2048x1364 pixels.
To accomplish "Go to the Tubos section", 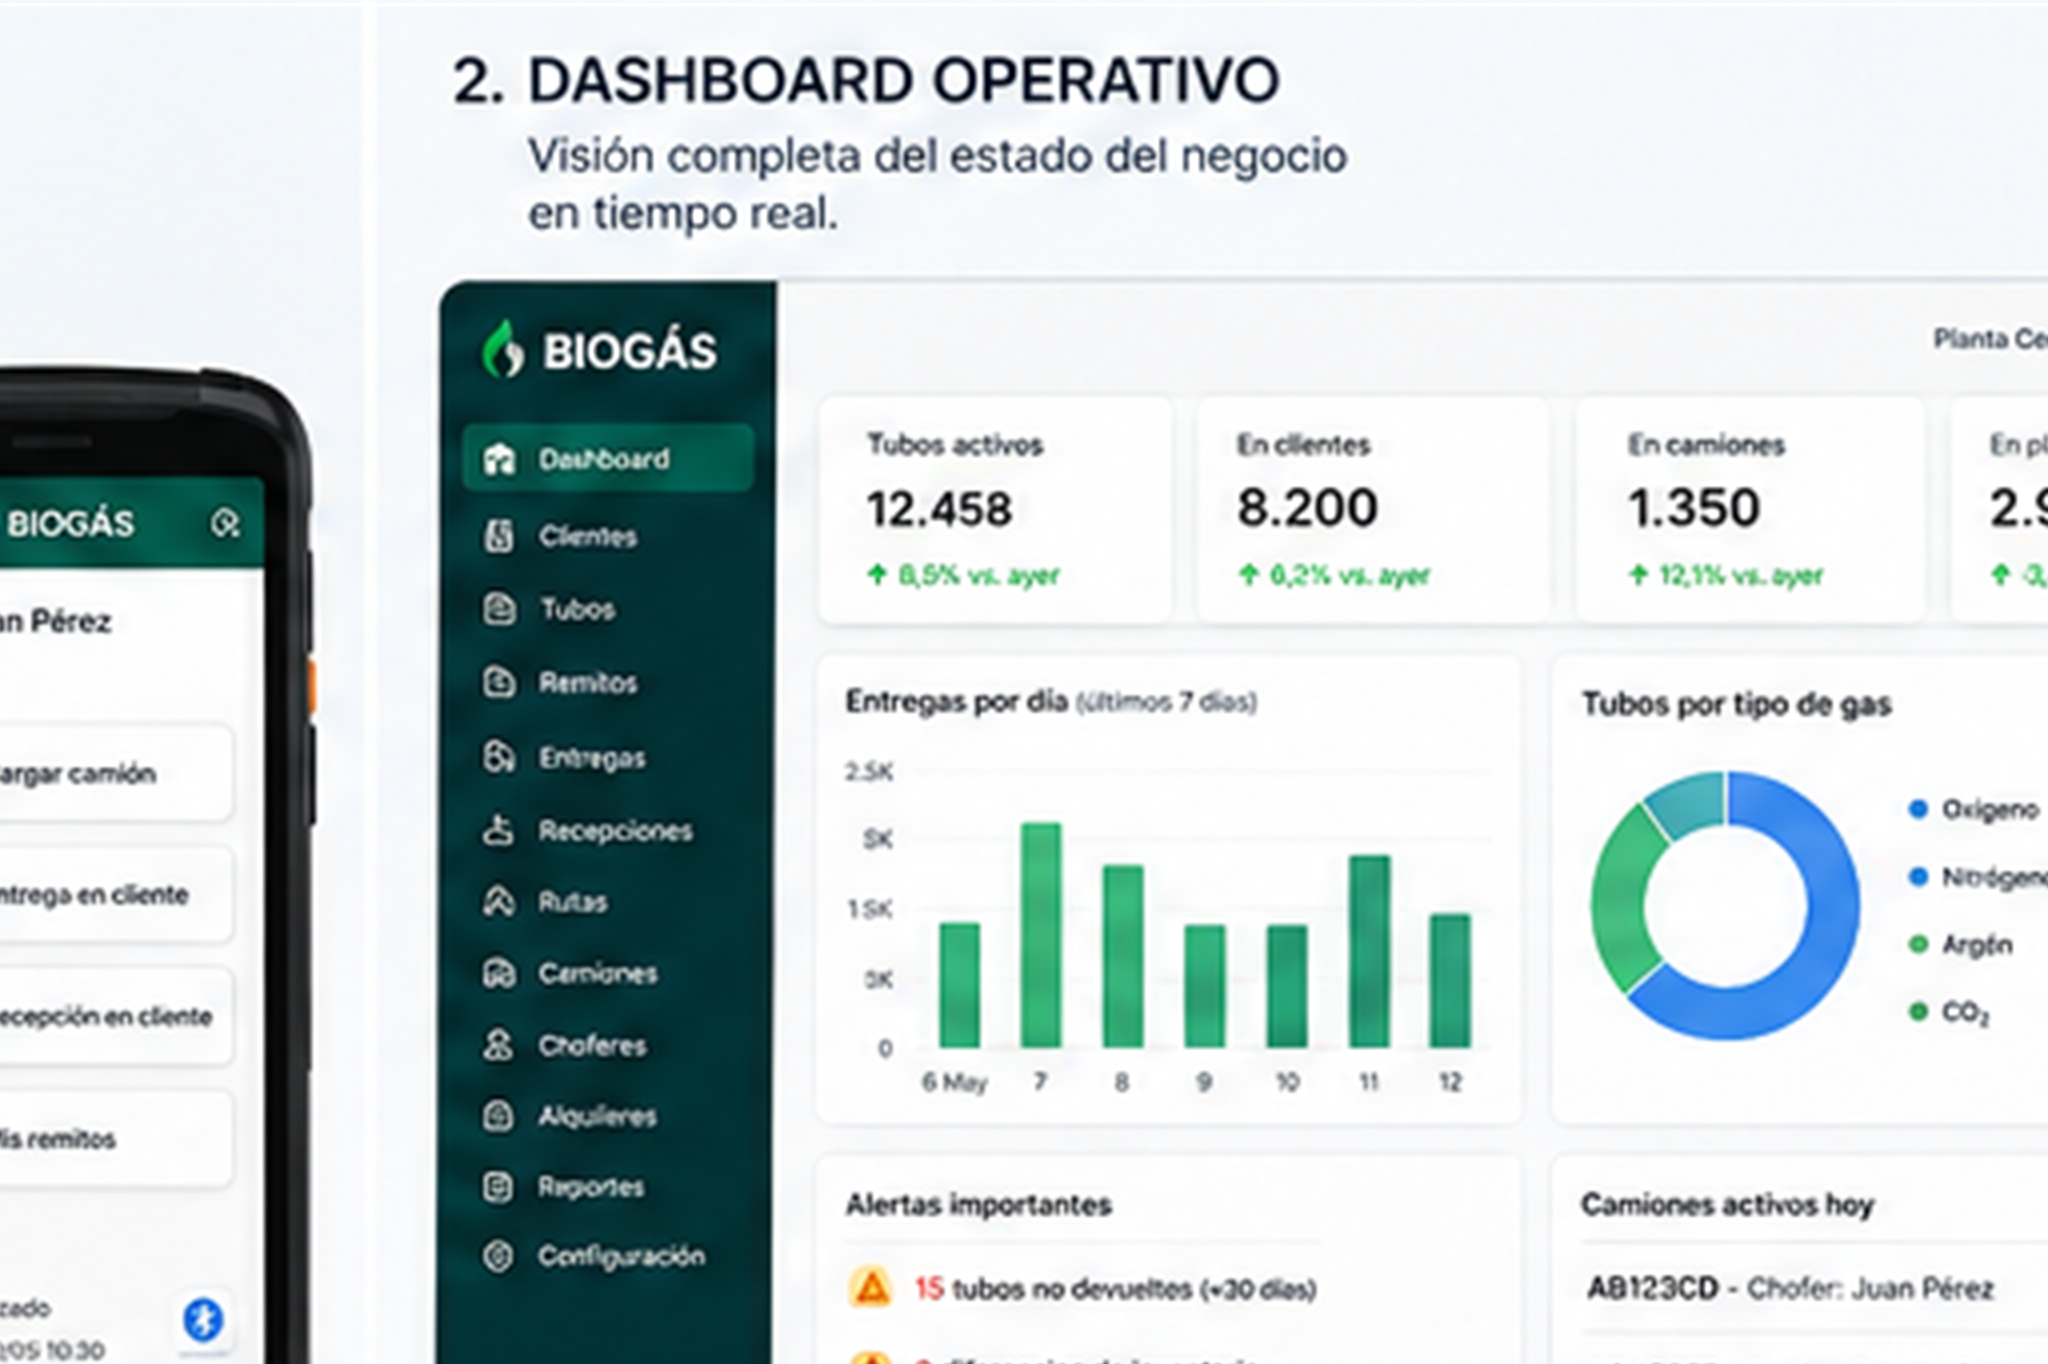I will (x=608, y=608).
